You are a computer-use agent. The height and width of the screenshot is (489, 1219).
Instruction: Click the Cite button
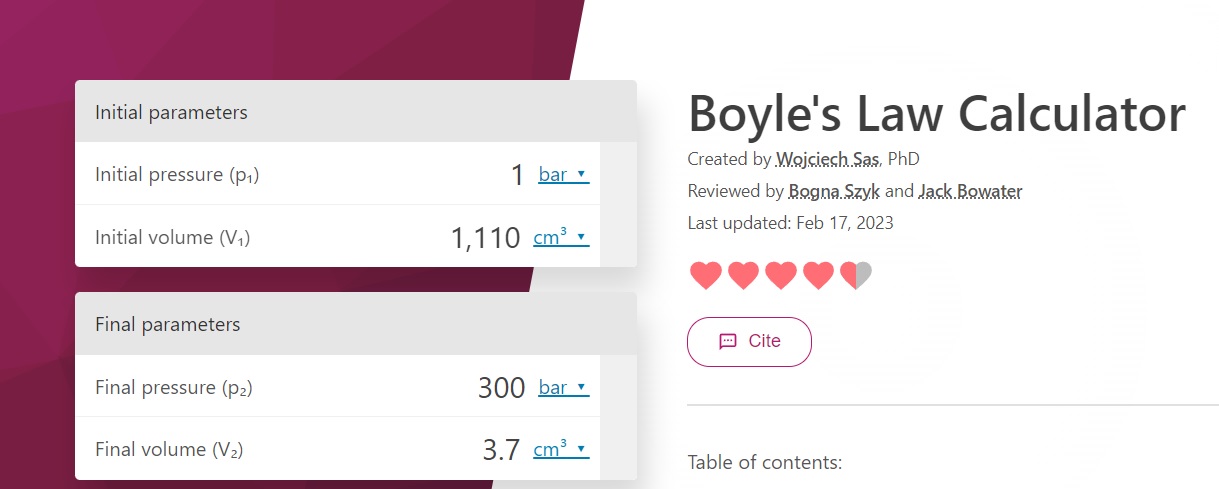coord(749,341)
